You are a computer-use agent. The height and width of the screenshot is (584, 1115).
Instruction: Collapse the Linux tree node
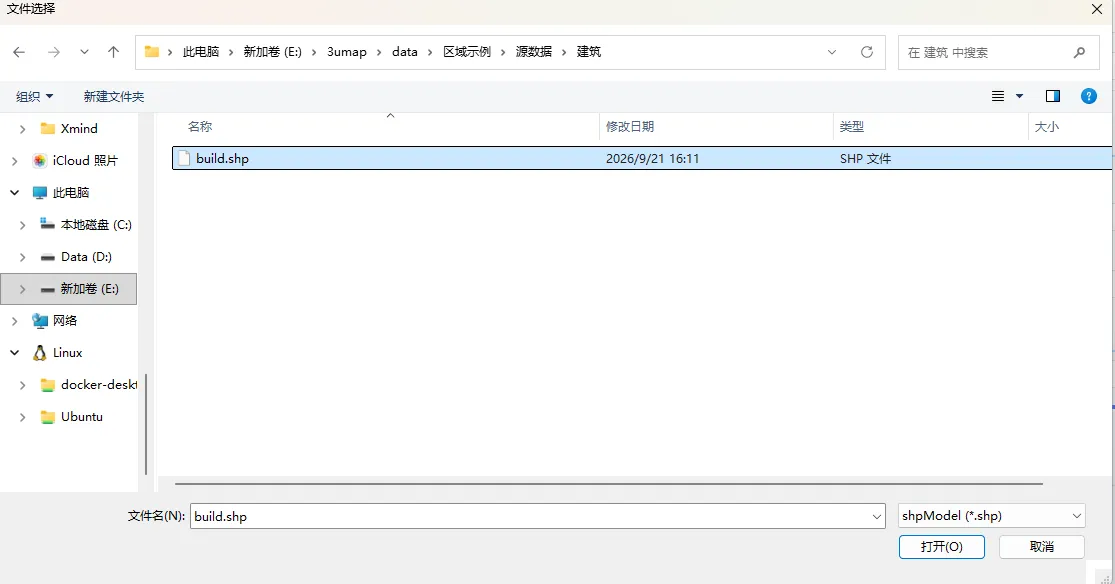click(14, 353)
